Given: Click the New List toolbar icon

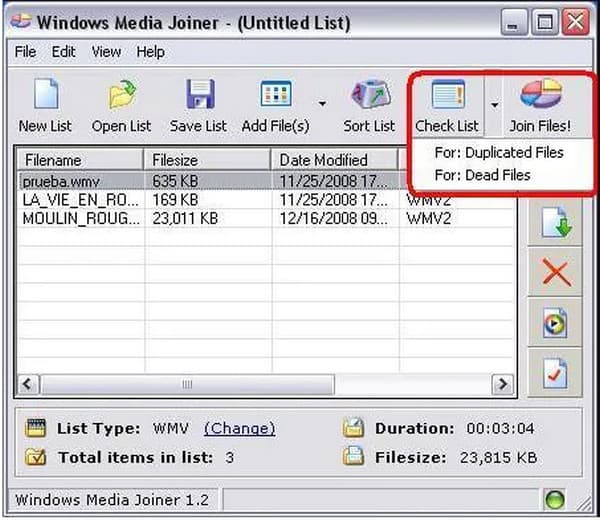Looking at the screenshot, I should click(x=46, y=94).
